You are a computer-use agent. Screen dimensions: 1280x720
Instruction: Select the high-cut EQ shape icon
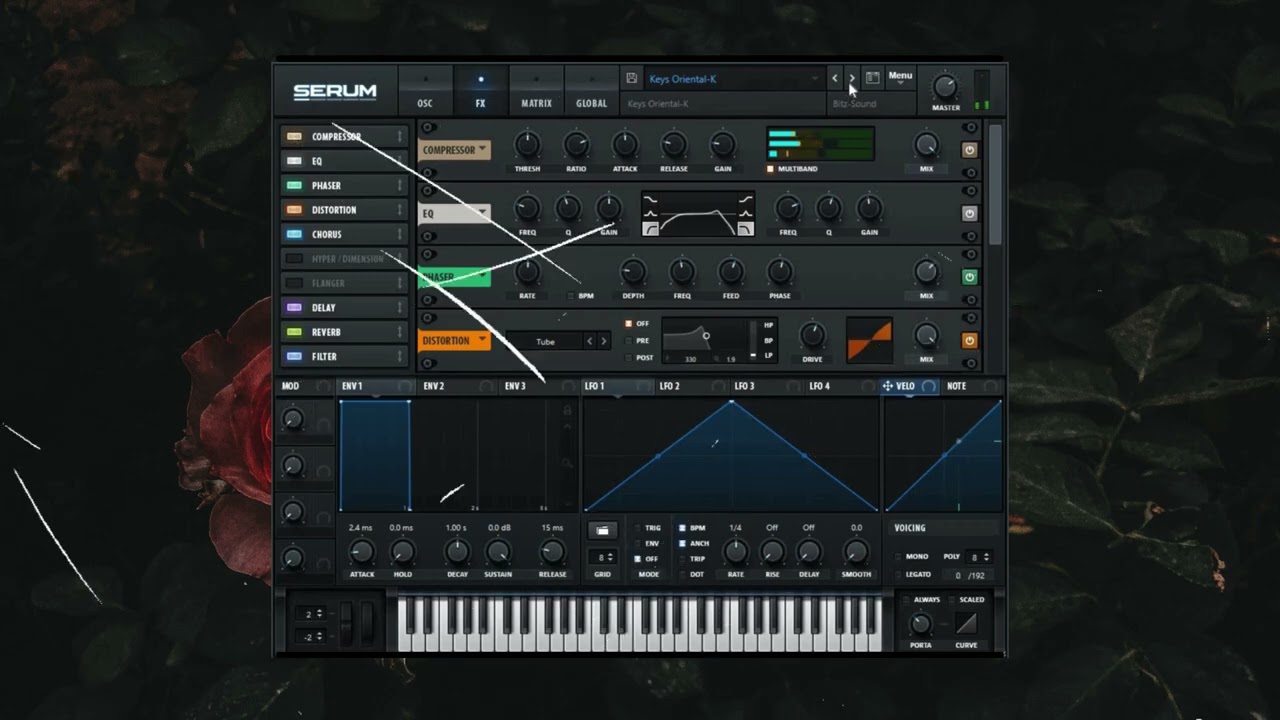tap(746, 230)
